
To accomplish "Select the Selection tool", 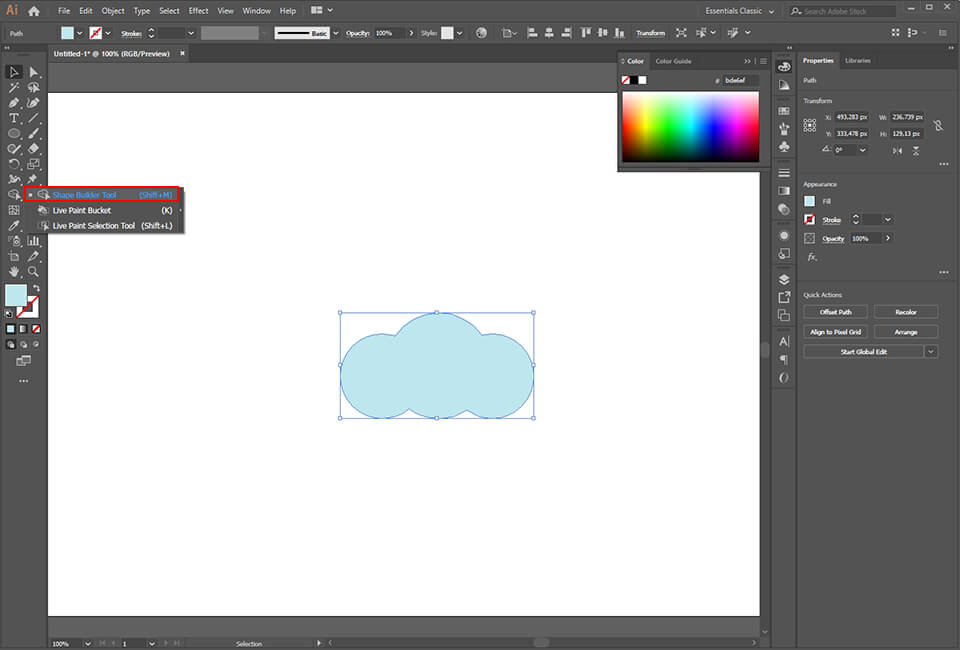I will pos(14,71).
